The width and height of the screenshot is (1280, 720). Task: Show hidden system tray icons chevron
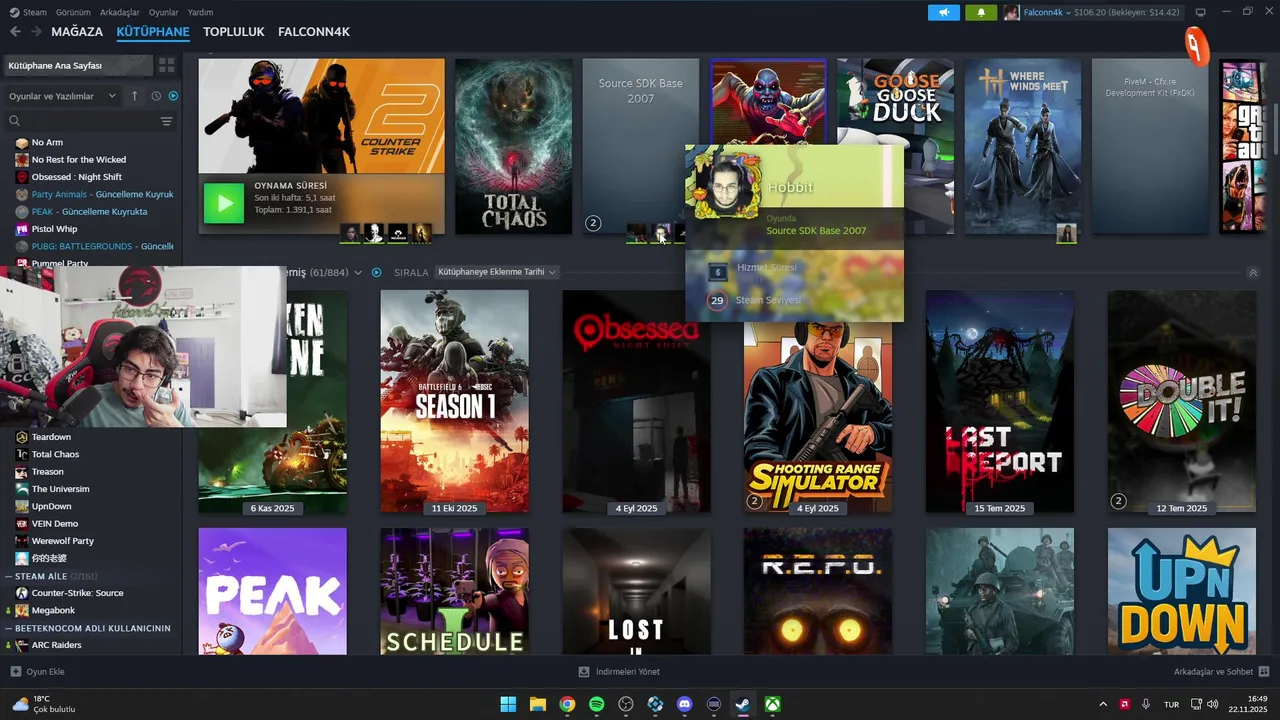click(x=1103, y=704)
